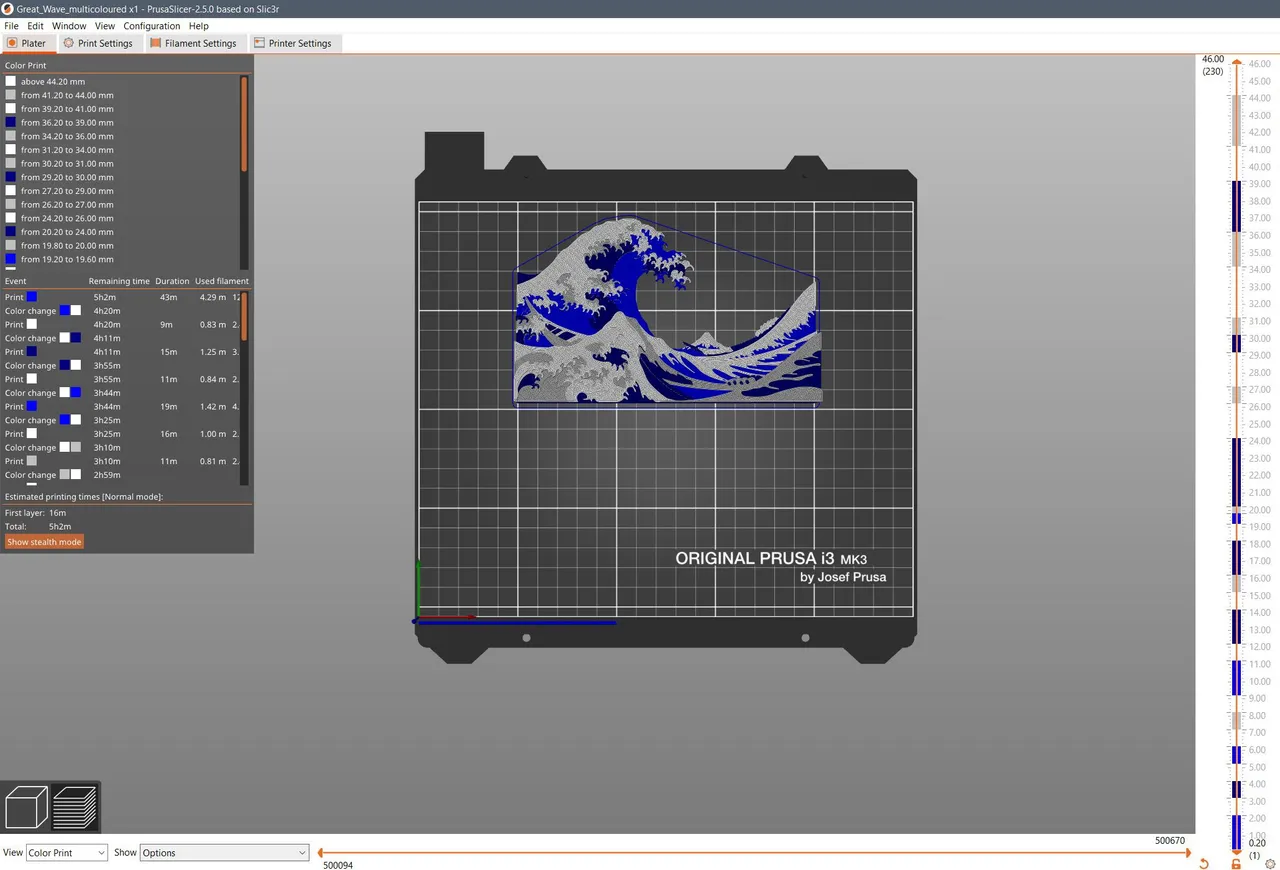Click the Show stealth mode button

coord(44,542)
